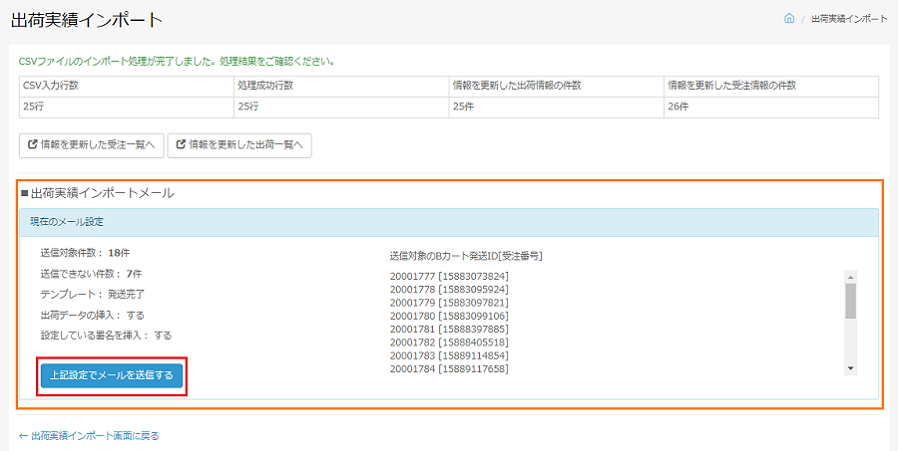Click the CSV入力行数 header cell
Screen dimensions: 900x451
pyautogui.click(x=126, y=86)
